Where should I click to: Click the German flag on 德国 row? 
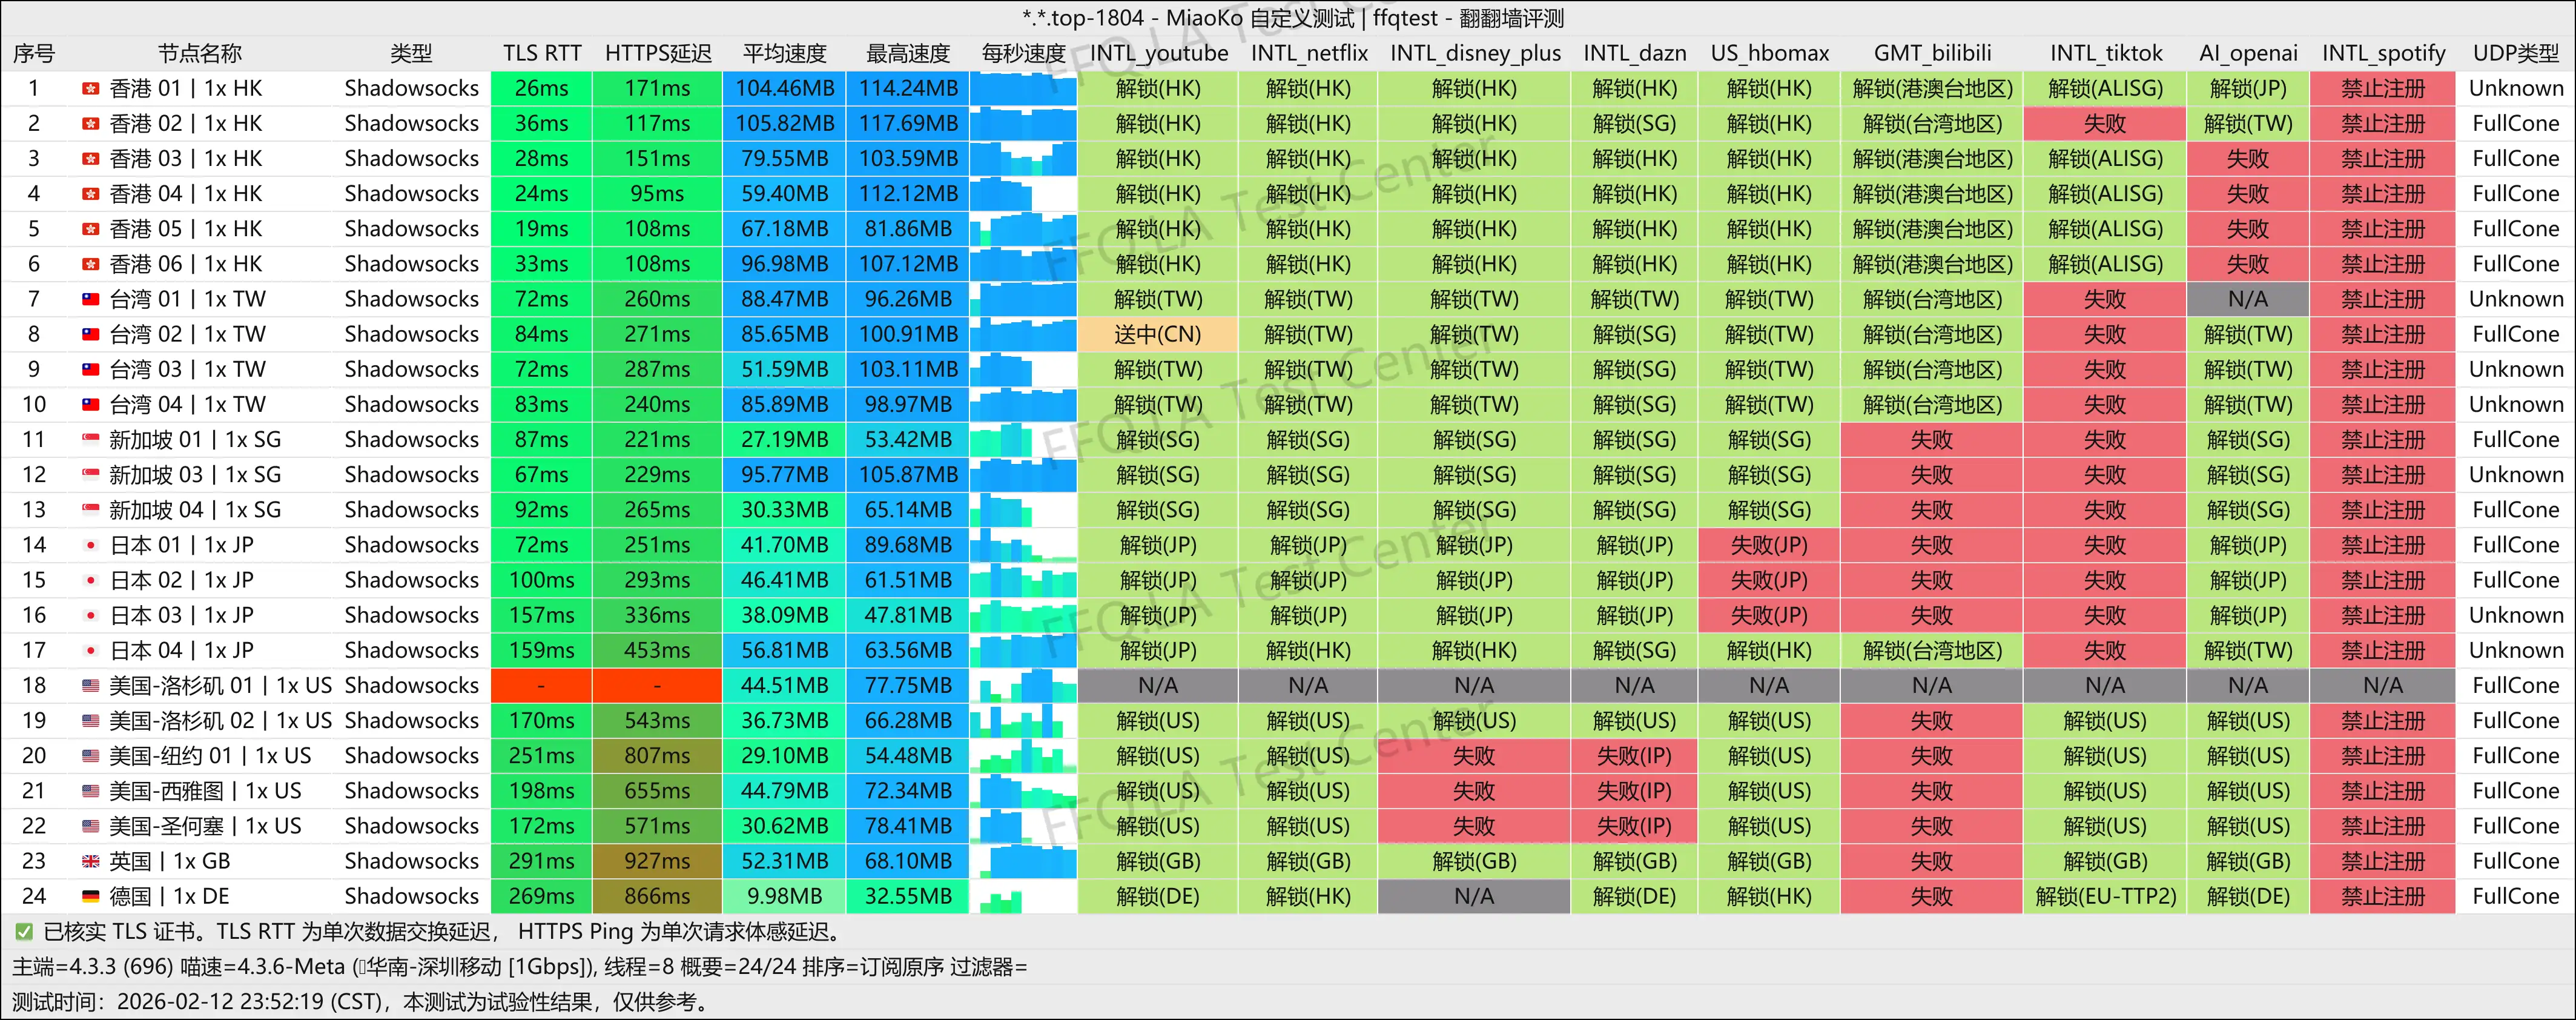click(90, 896)
